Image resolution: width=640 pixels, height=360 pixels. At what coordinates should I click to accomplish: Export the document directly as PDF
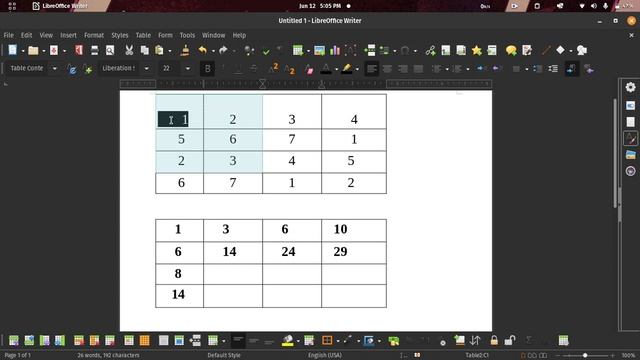(79, 50)
